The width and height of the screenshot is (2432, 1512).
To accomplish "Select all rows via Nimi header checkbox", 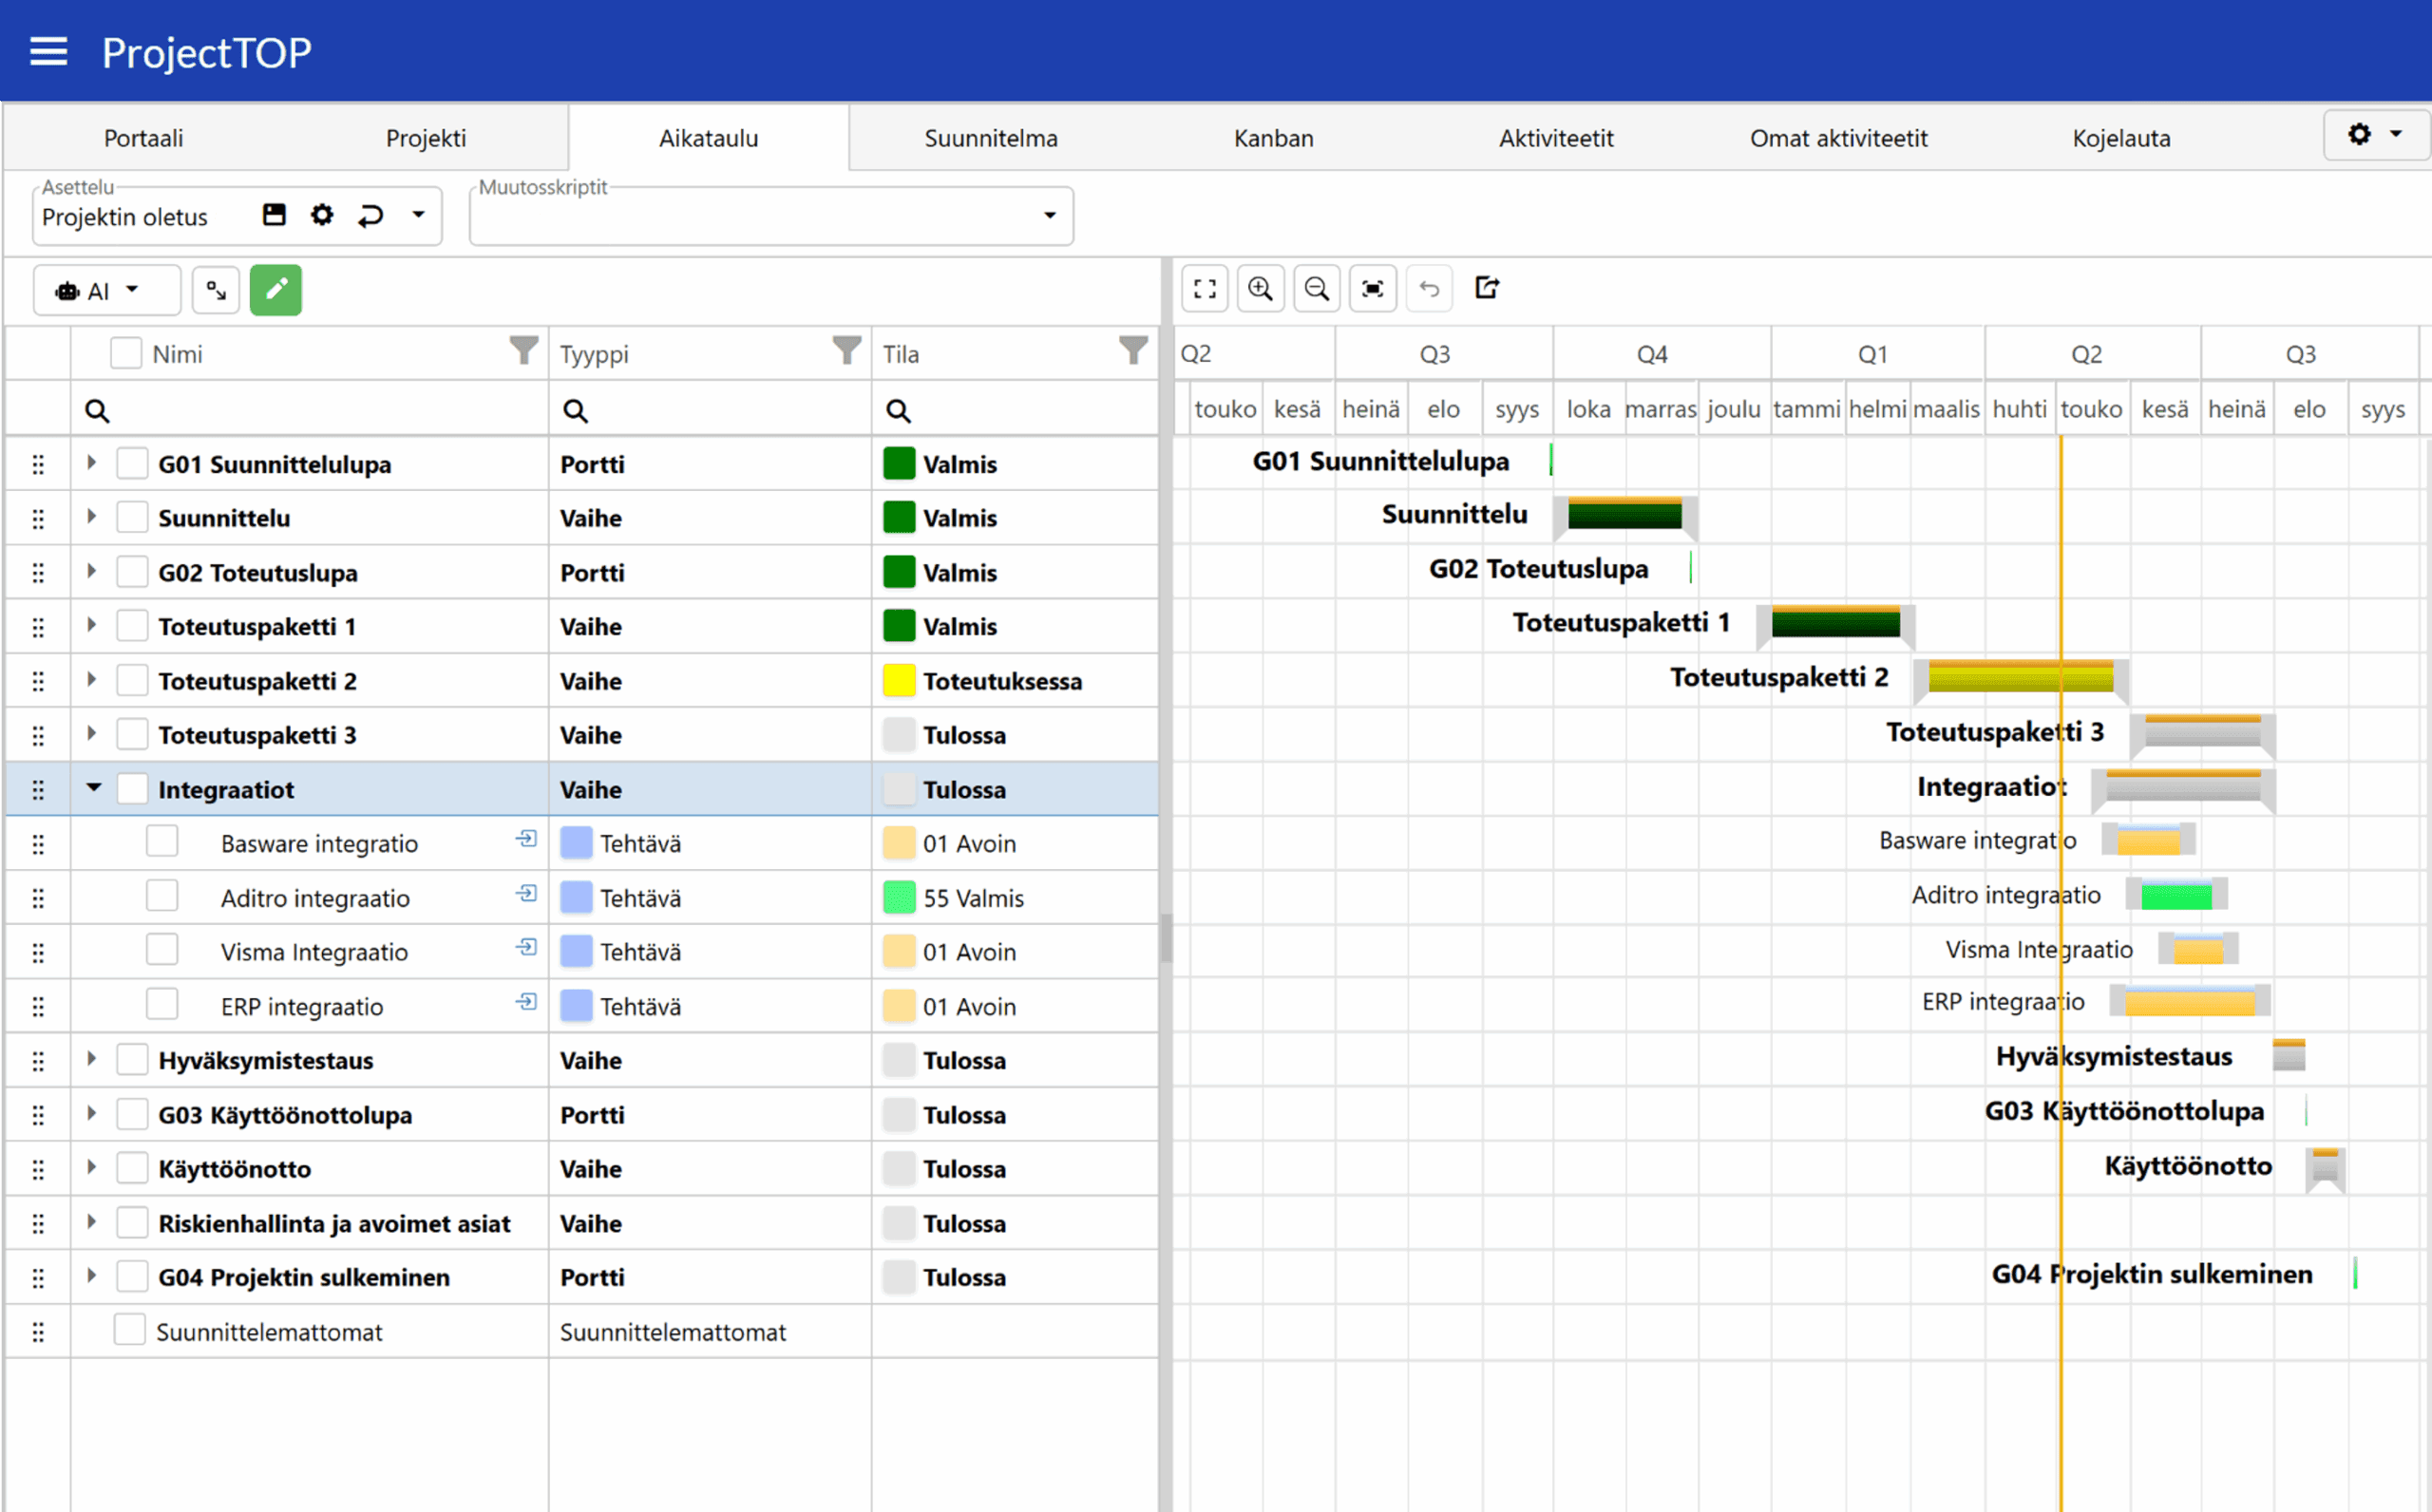I will [126, 353].
